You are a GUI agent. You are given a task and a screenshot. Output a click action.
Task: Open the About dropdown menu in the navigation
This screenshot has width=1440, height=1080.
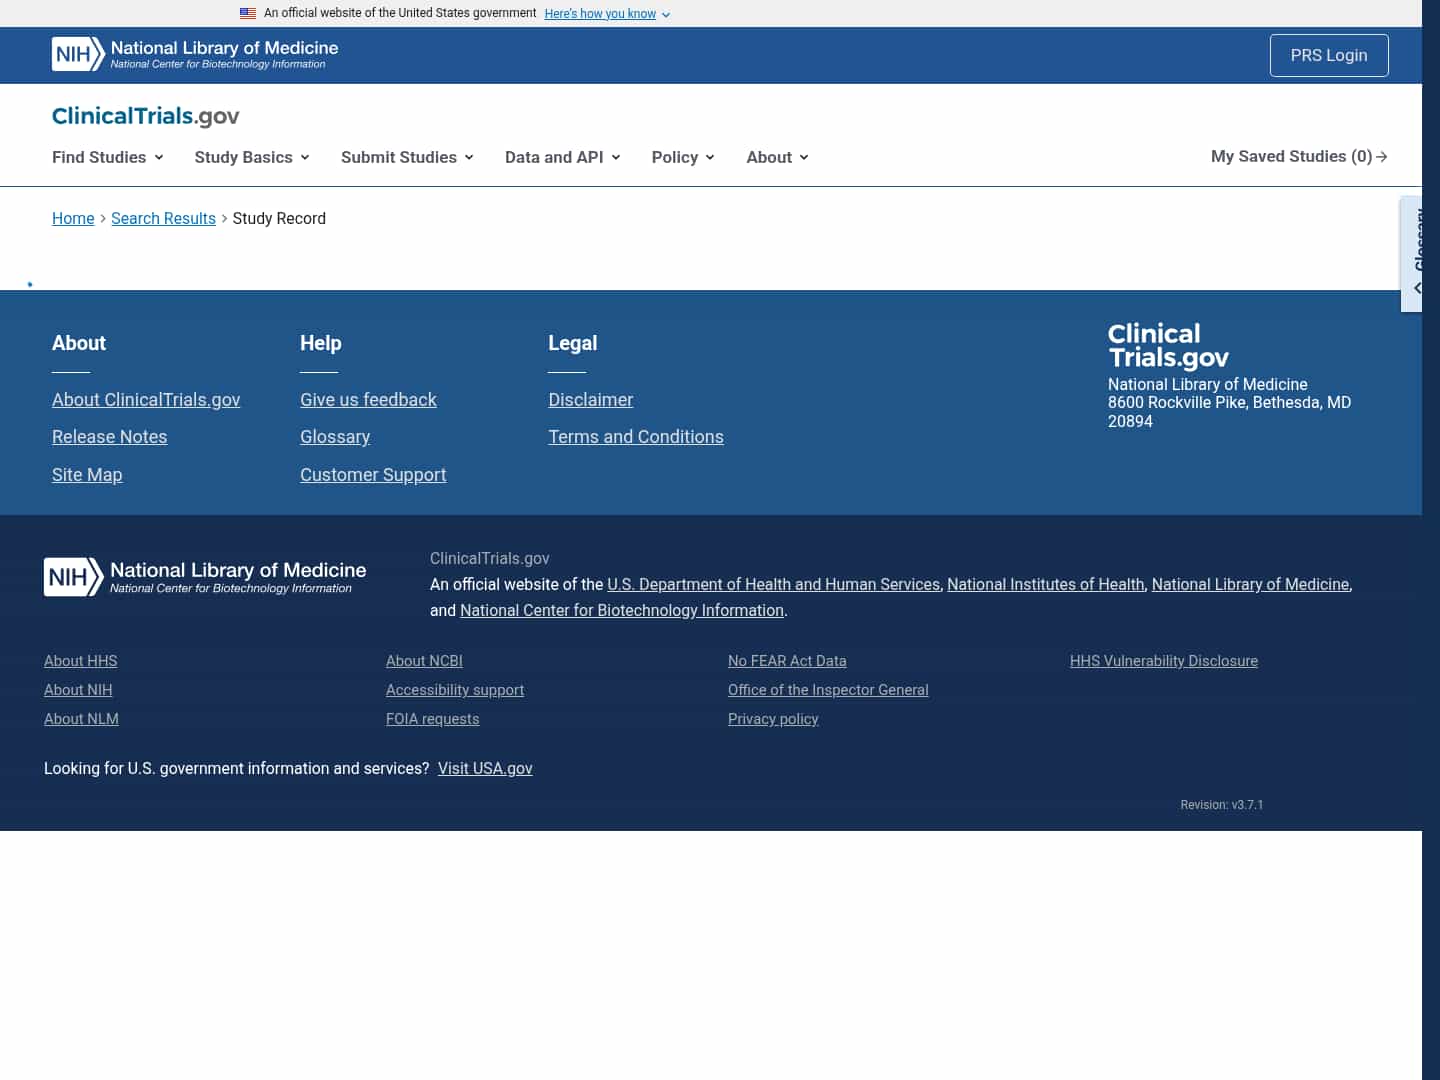click(x=777, y=157)
